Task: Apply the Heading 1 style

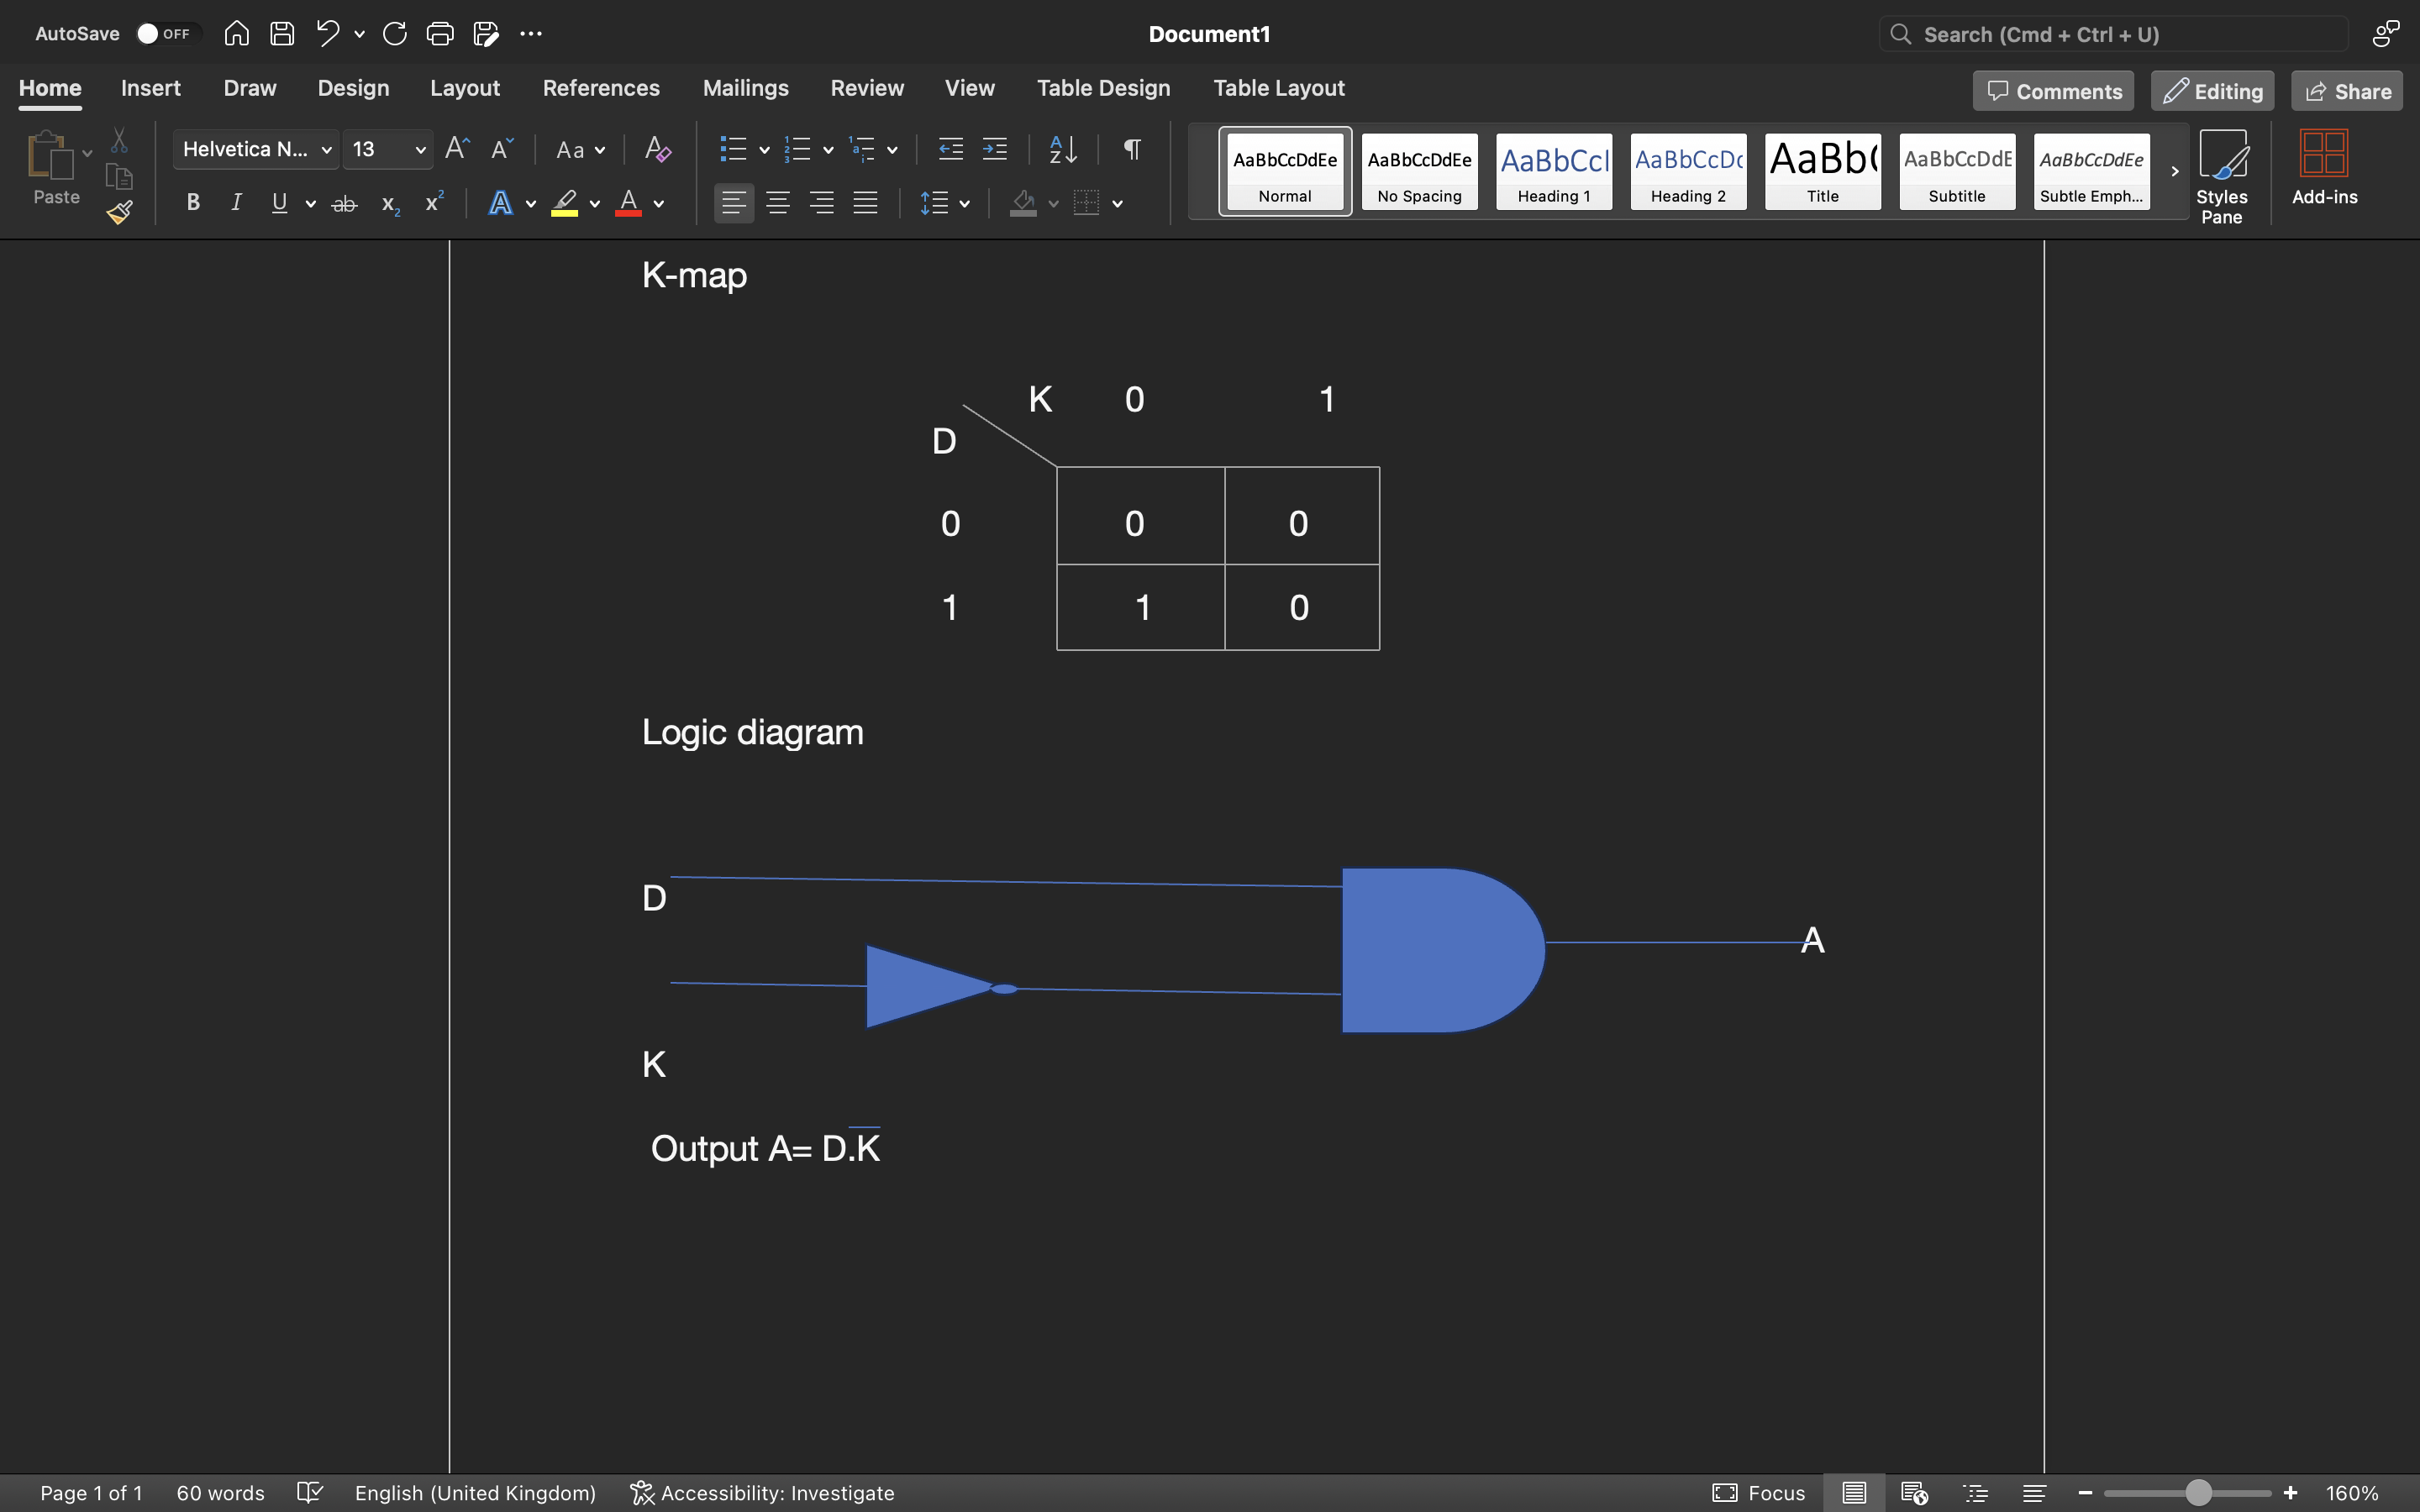Action: click(1554, 171)
